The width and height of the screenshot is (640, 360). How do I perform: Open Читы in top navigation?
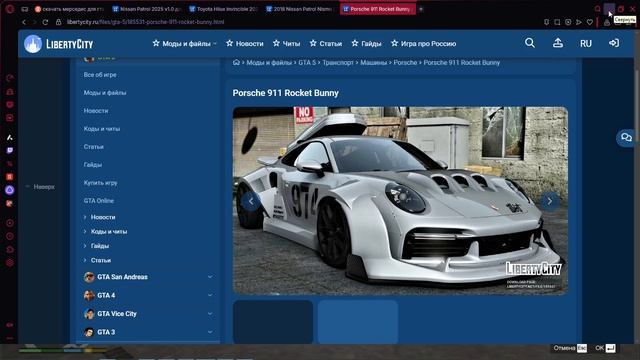287,43
